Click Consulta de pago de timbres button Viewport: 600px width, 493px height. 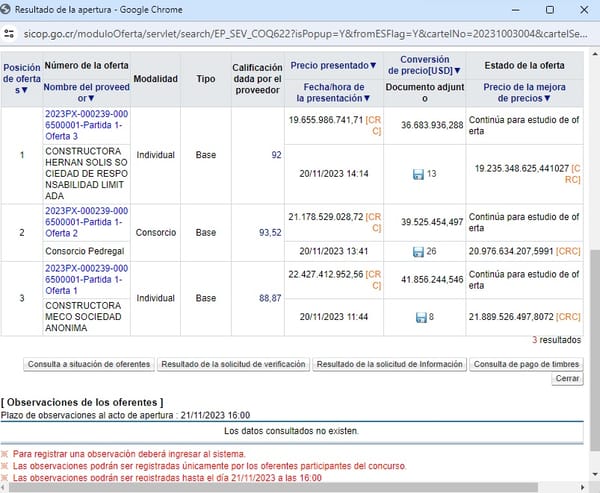(x=526, y=364)
